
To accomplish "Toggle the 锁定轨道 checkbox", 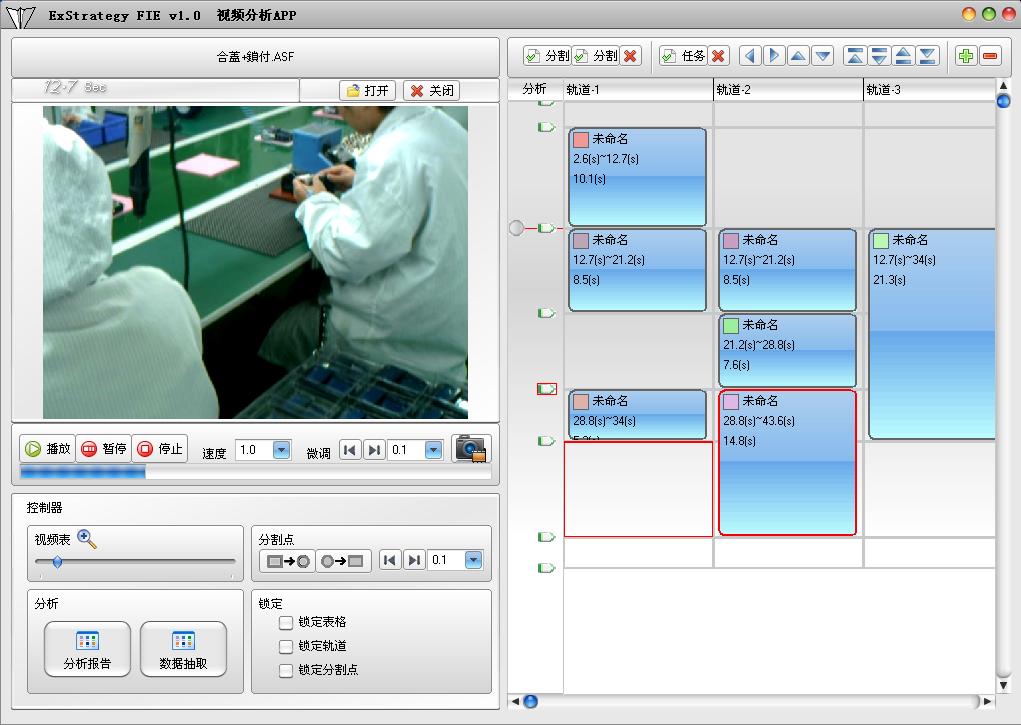I will pyautogui.click(x=287, y=646).
